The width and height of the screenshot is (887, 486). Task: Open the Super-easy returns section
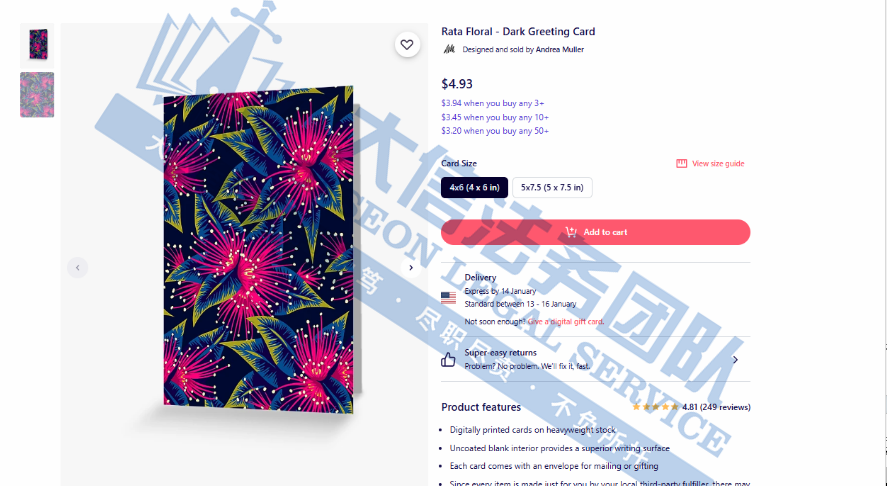[596, 359]
